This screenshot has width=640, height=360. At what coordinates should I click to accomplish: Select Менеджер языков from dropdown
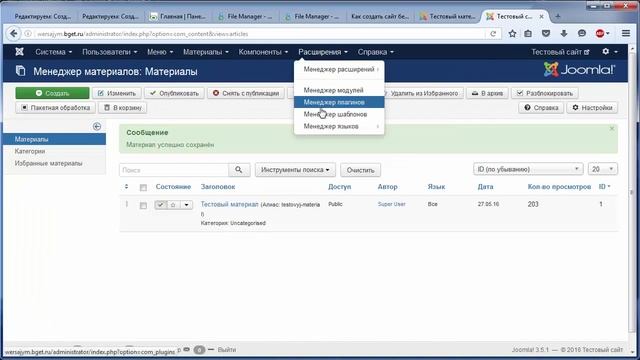tap(339, 126)
